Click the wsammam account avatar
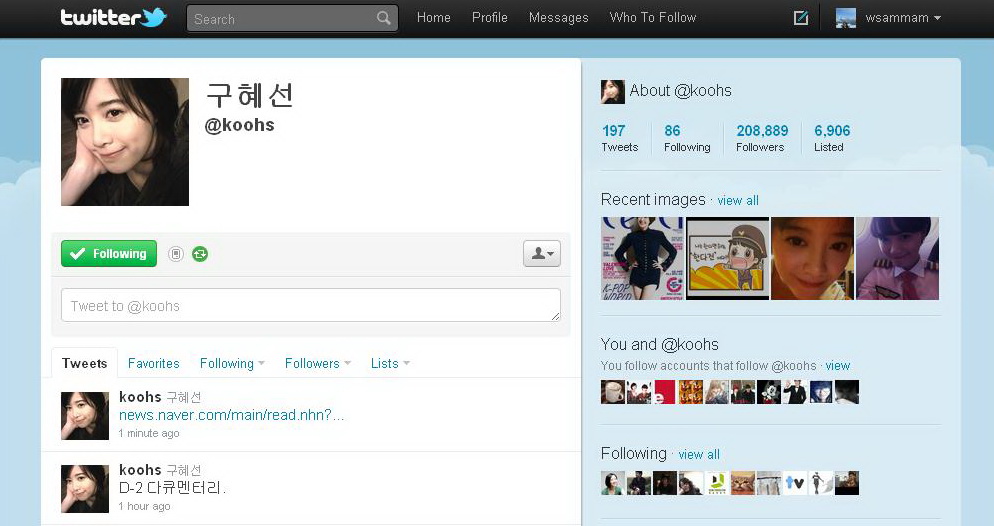Screen dimensions: 994x526 (846, 18)
